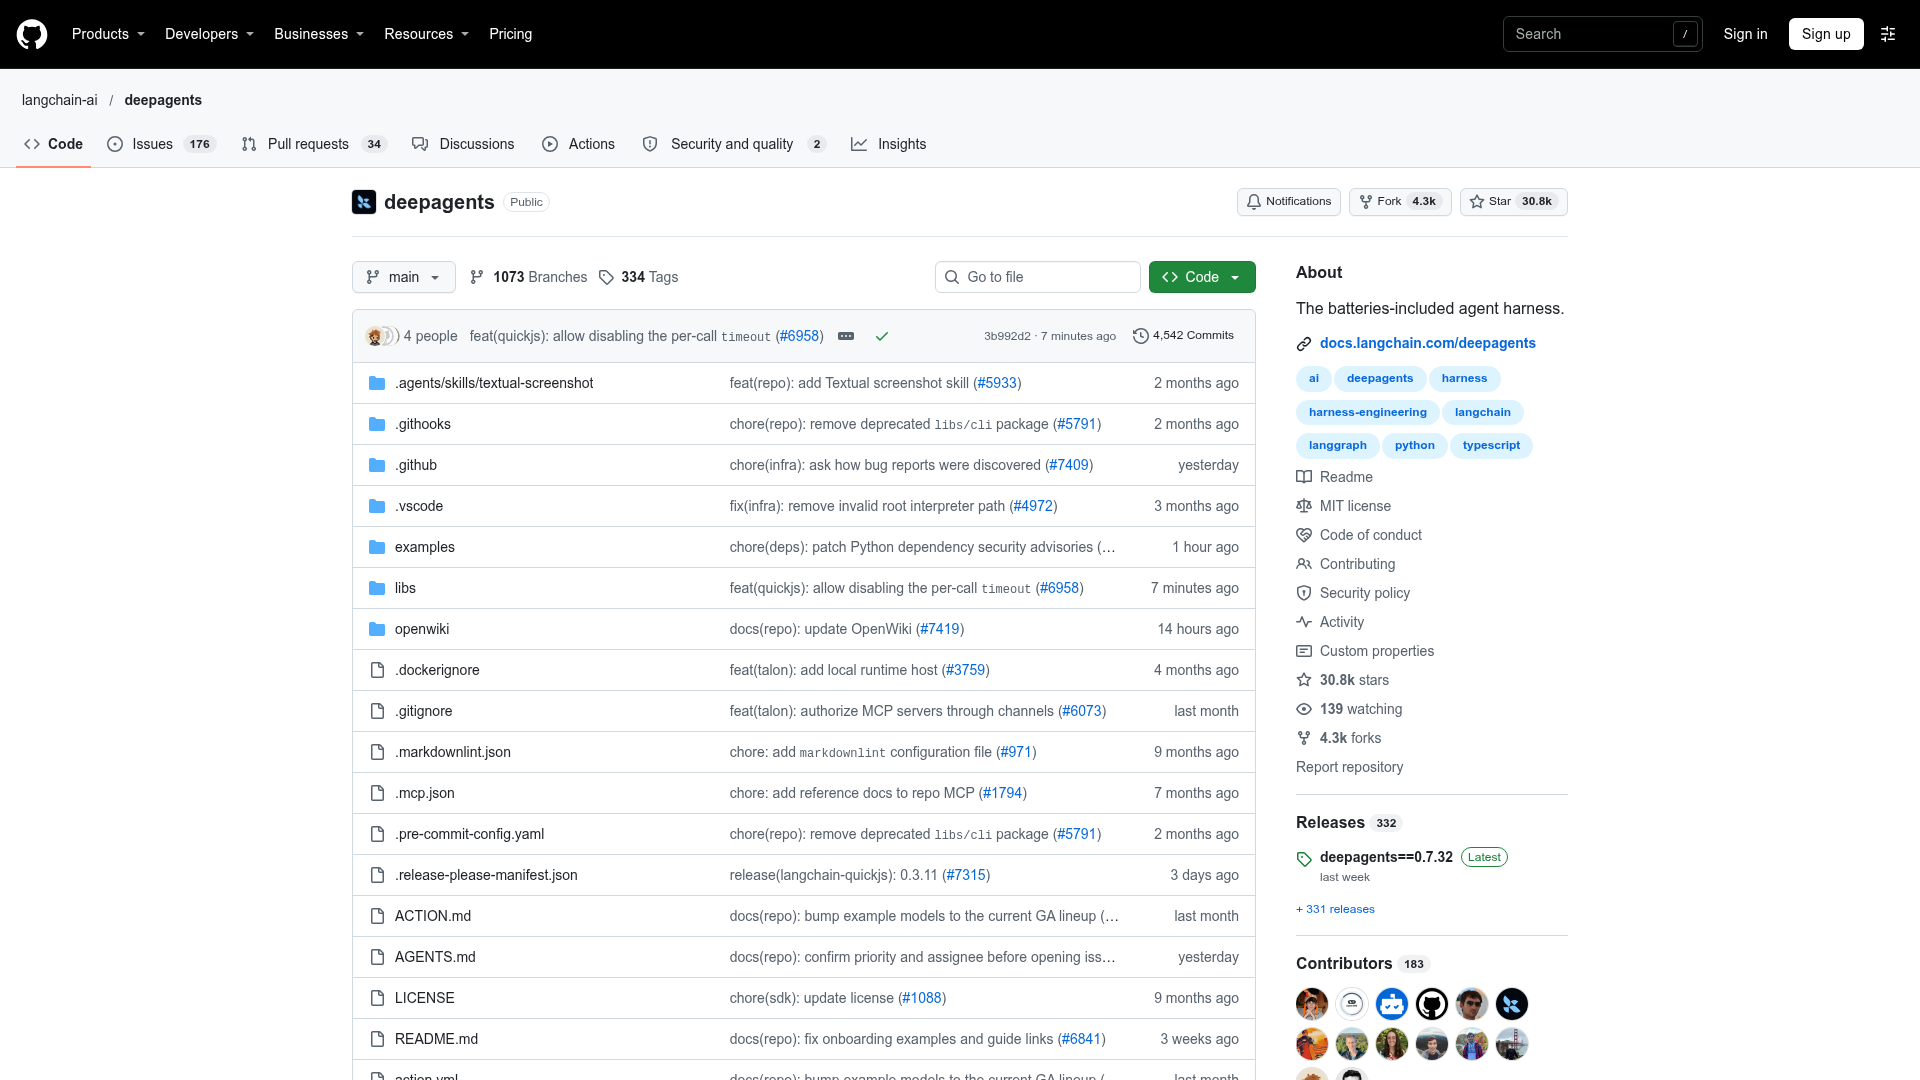Viewport: 1920px width, 1080px height.
Task: Click the Notifications button
Action: (x=1288, y=202)
